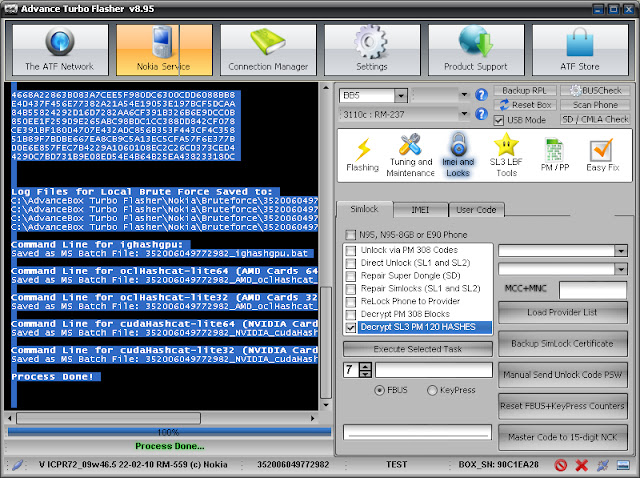Expand the second provider dropdown above MCC+MNC
The image size is (640, 478).
621,269
